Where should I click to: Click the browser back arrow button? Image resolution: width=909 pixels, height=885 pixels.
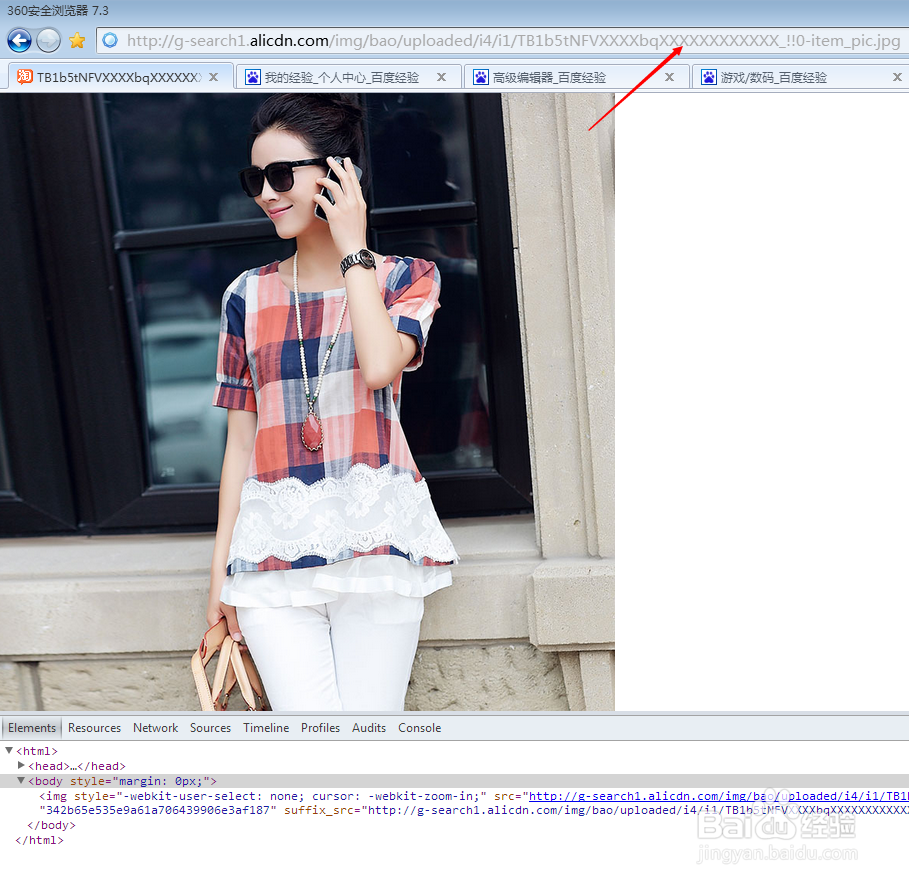tap(19, 41)
